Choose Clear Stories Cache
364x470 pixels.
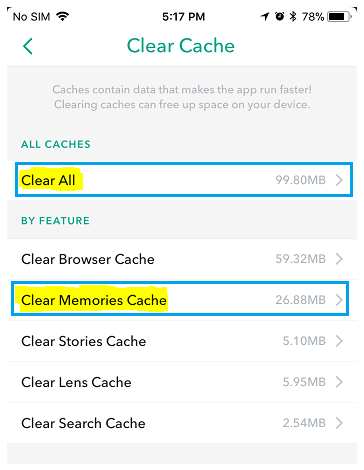(x=182, y=341)
